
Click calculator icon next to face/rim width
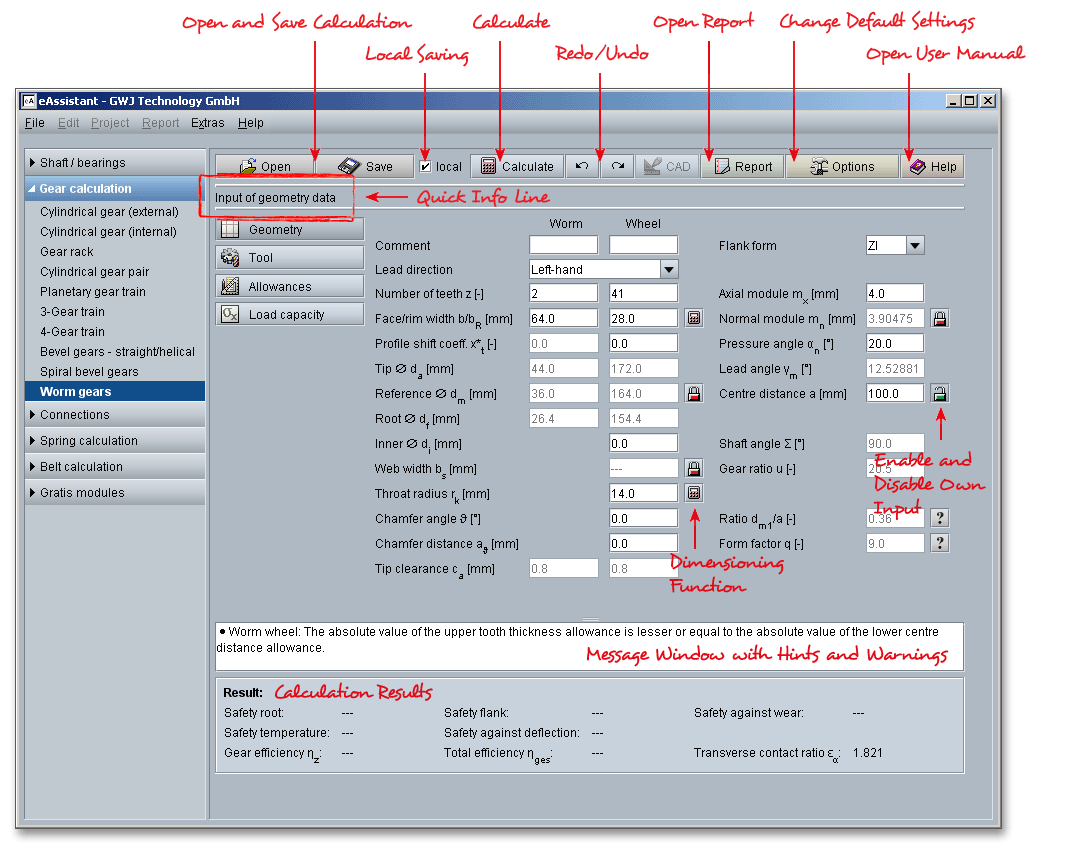694,319
